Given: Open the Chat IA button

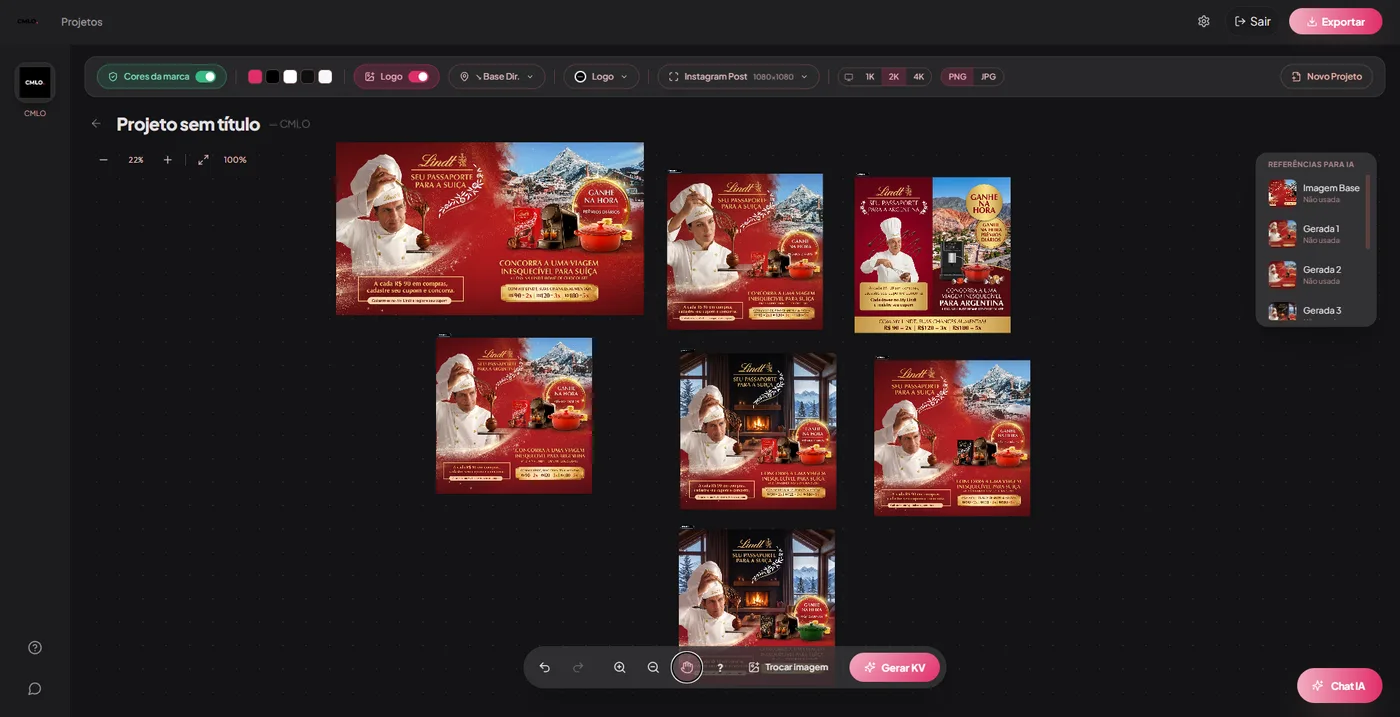Looking at the screenshot, I should click(x=1339, y=686).
